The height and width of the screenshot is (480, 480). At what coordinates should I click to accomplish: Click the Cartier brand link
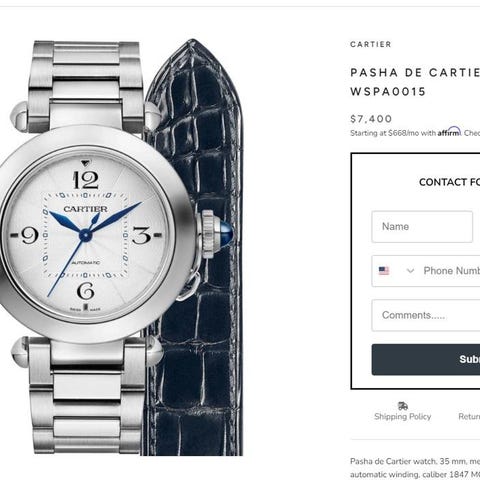click(x=371, y=44)
